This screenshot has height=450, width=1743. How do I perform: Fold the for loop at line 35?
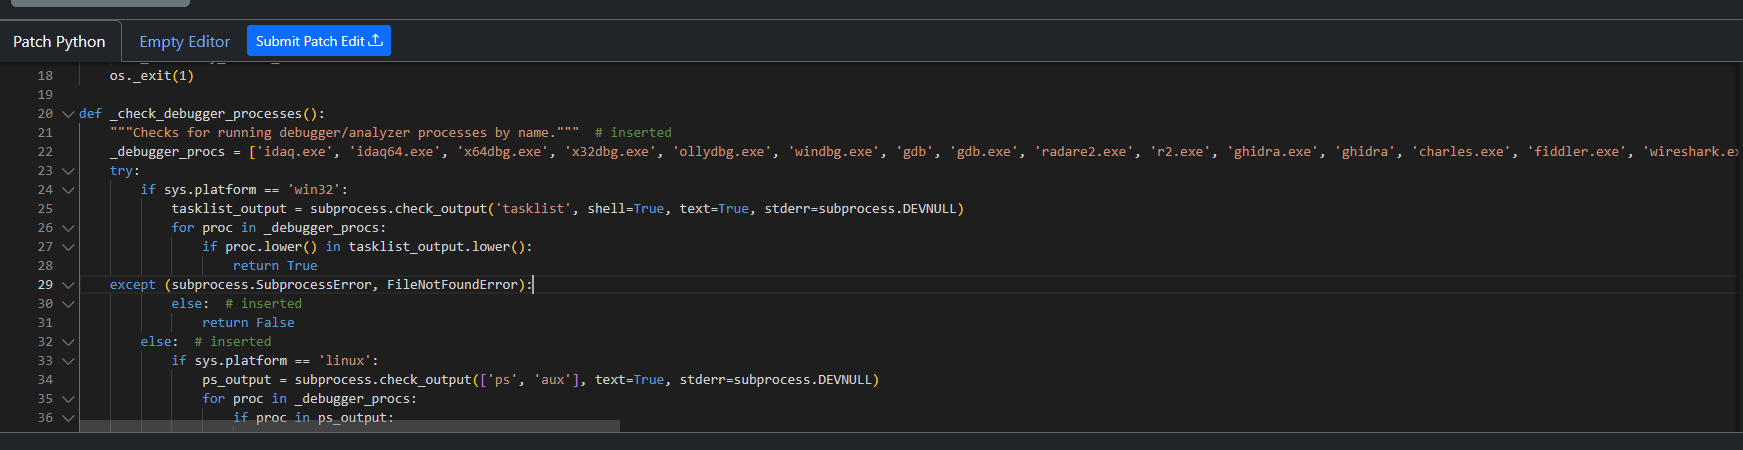coord(68,399)
